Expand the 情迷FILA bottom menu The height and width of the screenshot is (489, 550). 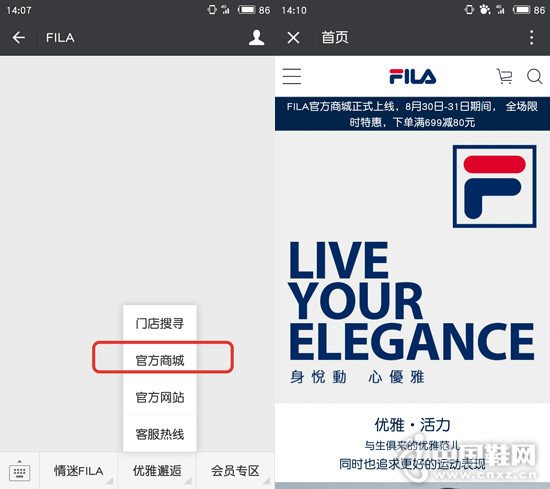click(79, 471)
